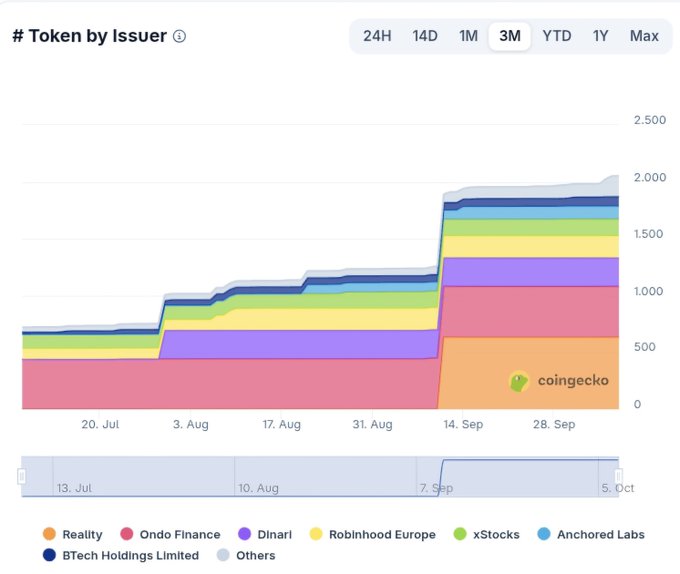Click the 5. Oct label in navigator
680x574 pixels.
(x=618, y=488)
